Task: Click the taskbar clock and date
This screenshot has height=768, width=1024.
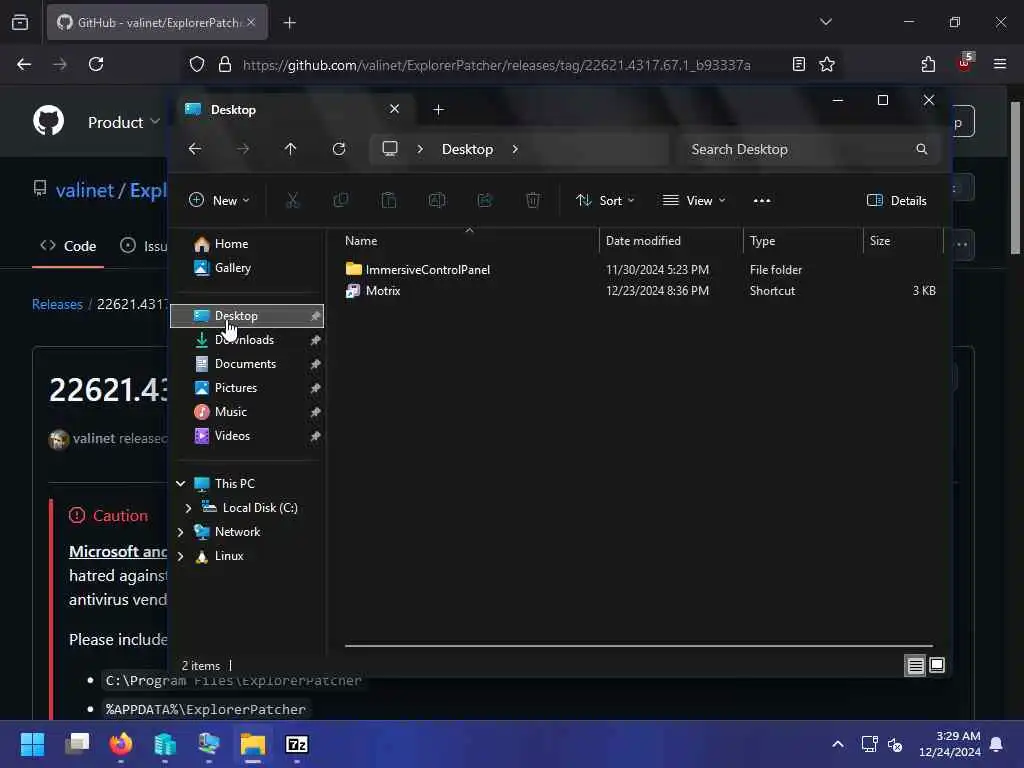Action: [950, 744]
